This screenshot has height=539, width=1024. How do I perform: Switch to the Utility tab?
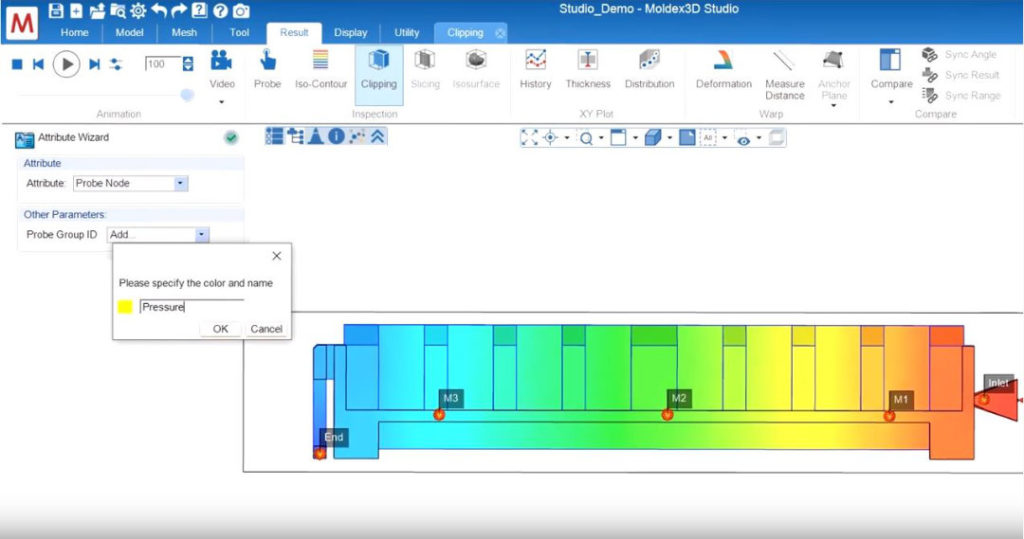(406, 33)
